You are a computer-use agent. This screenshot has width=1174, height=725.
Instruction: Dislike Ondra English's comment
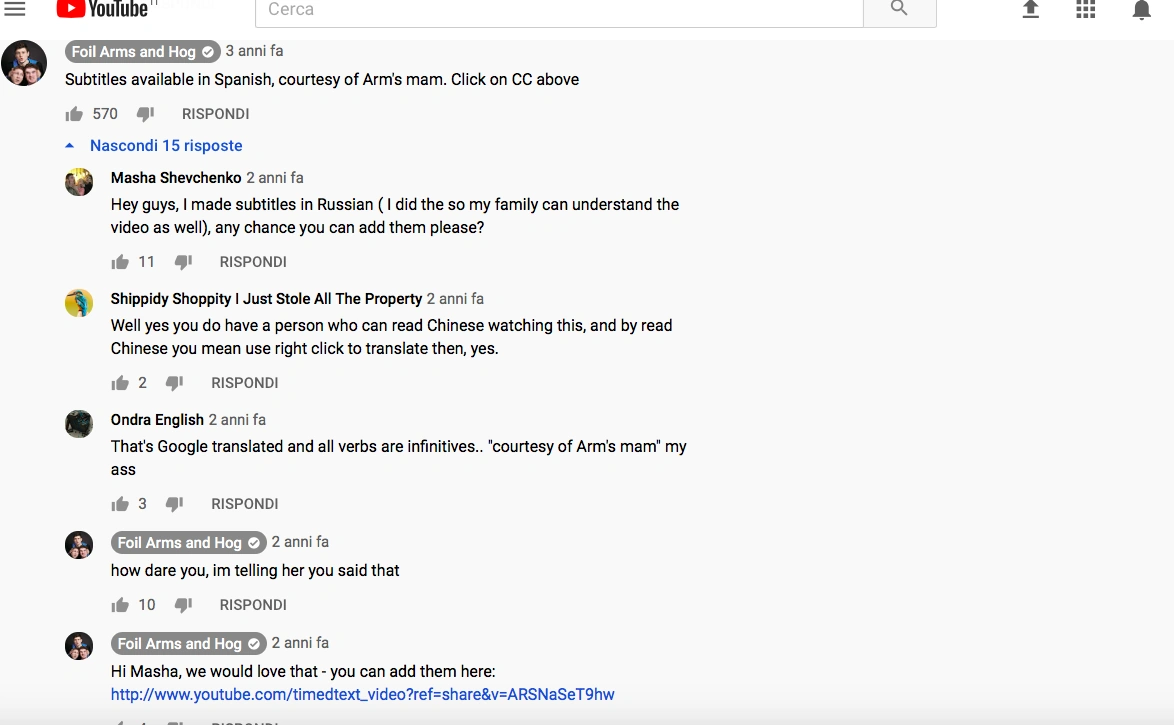pos(174,504)
